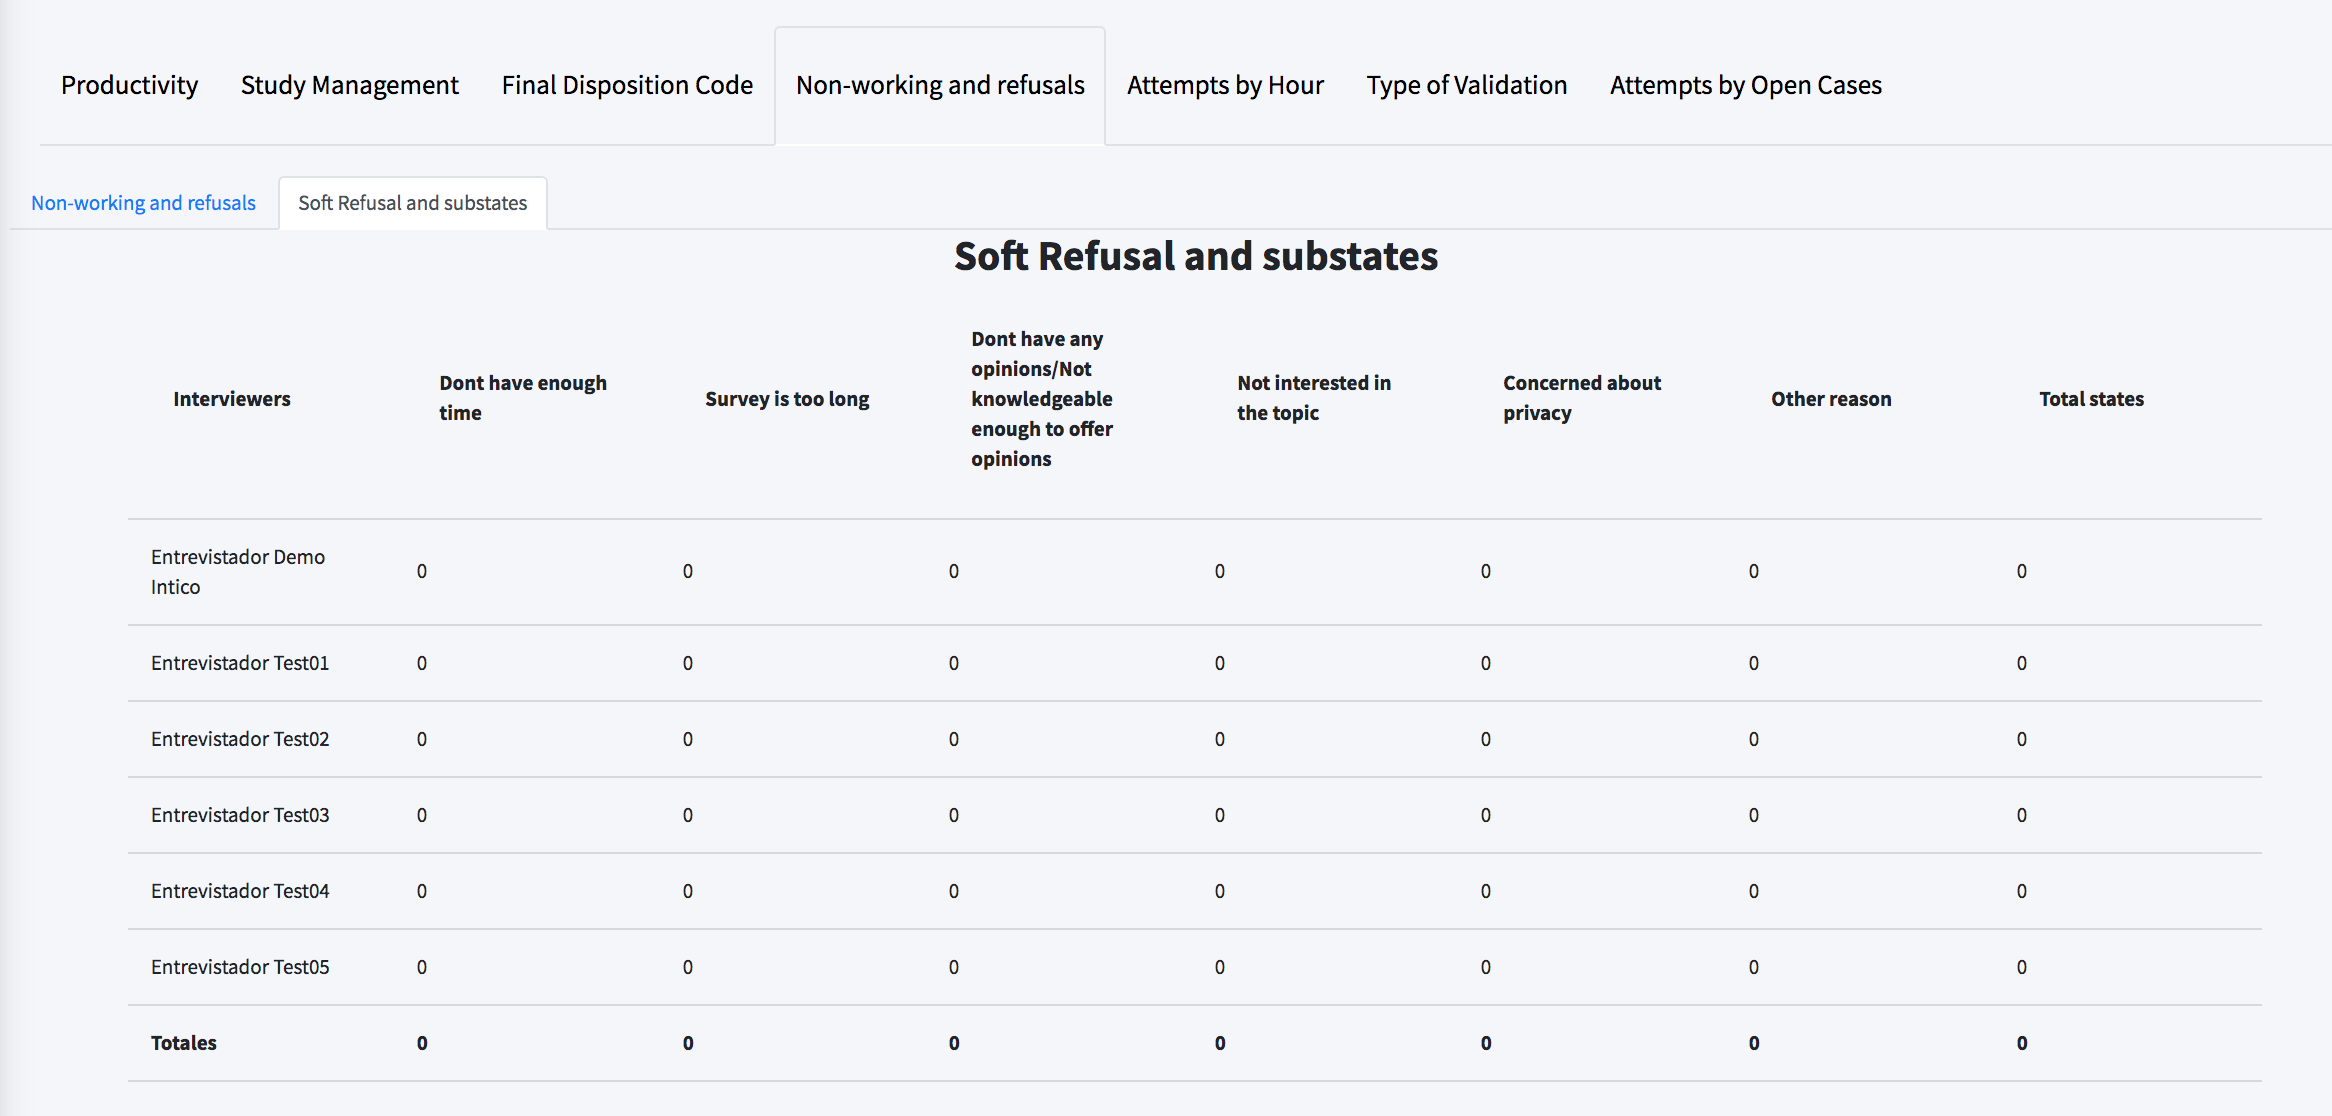The height and width of the screenshot is (1116, 2332).
Task: Click the Interviewers column header
Action: coord(232,399)
